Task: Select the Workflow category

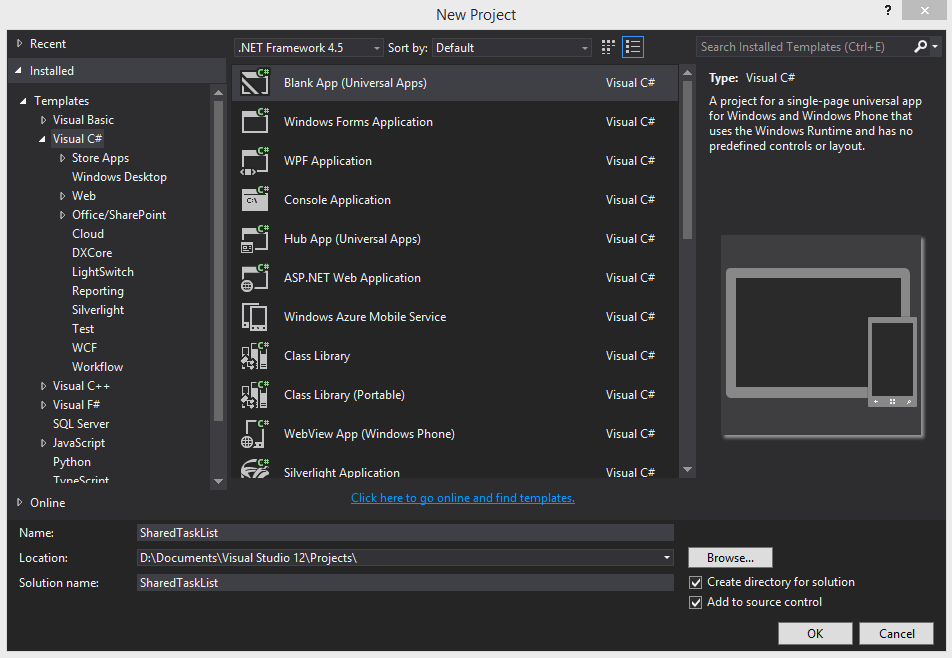Action: [97, 367]
